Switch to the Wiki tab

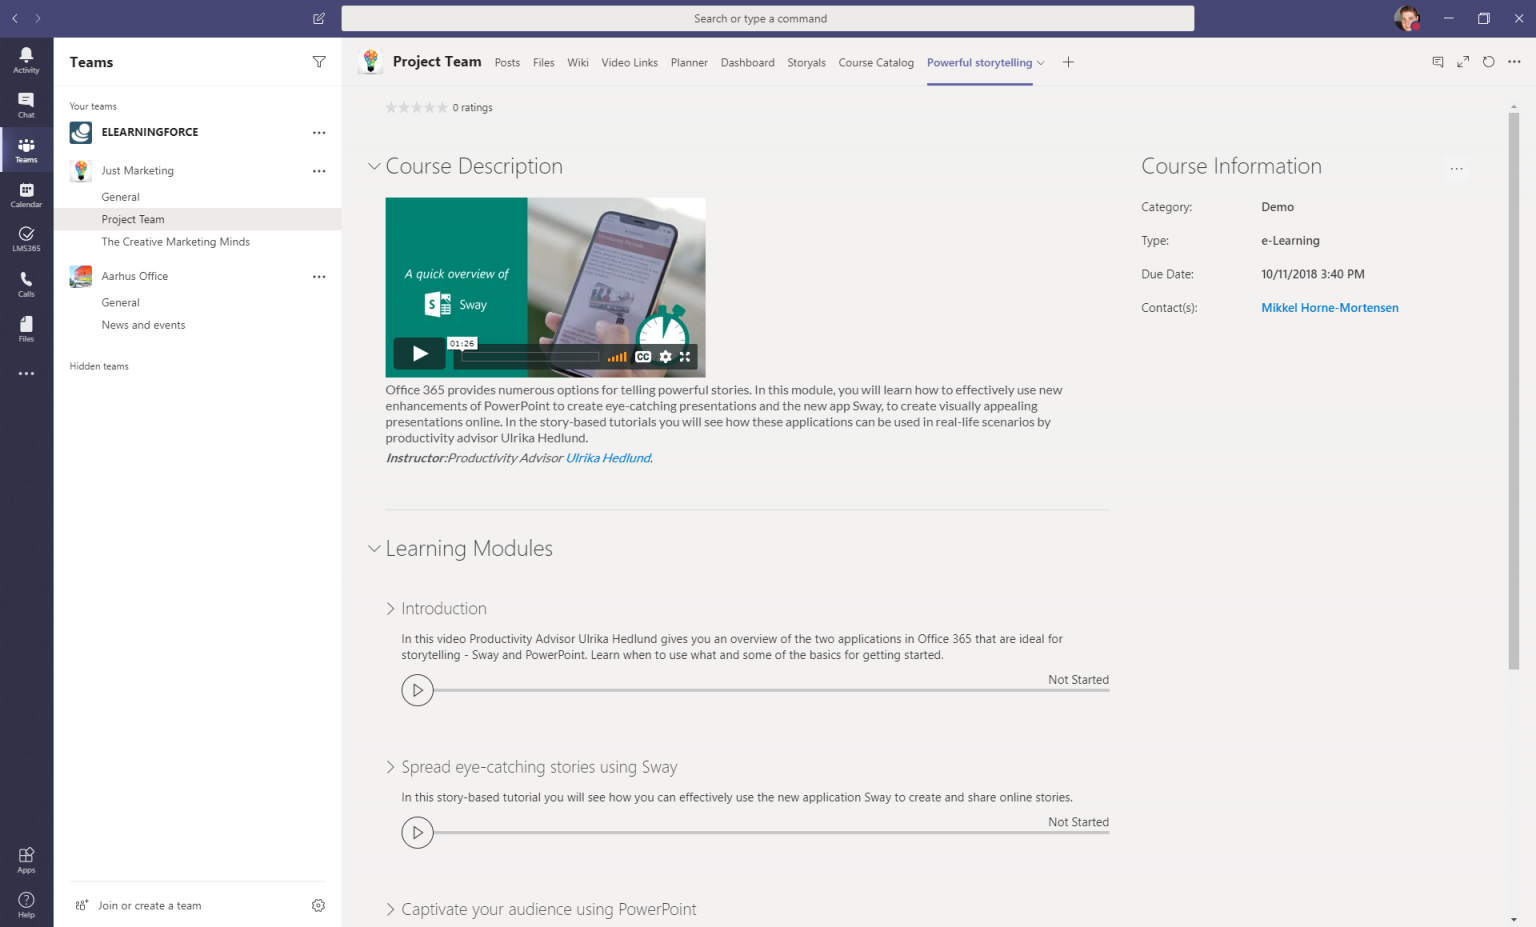578,62
